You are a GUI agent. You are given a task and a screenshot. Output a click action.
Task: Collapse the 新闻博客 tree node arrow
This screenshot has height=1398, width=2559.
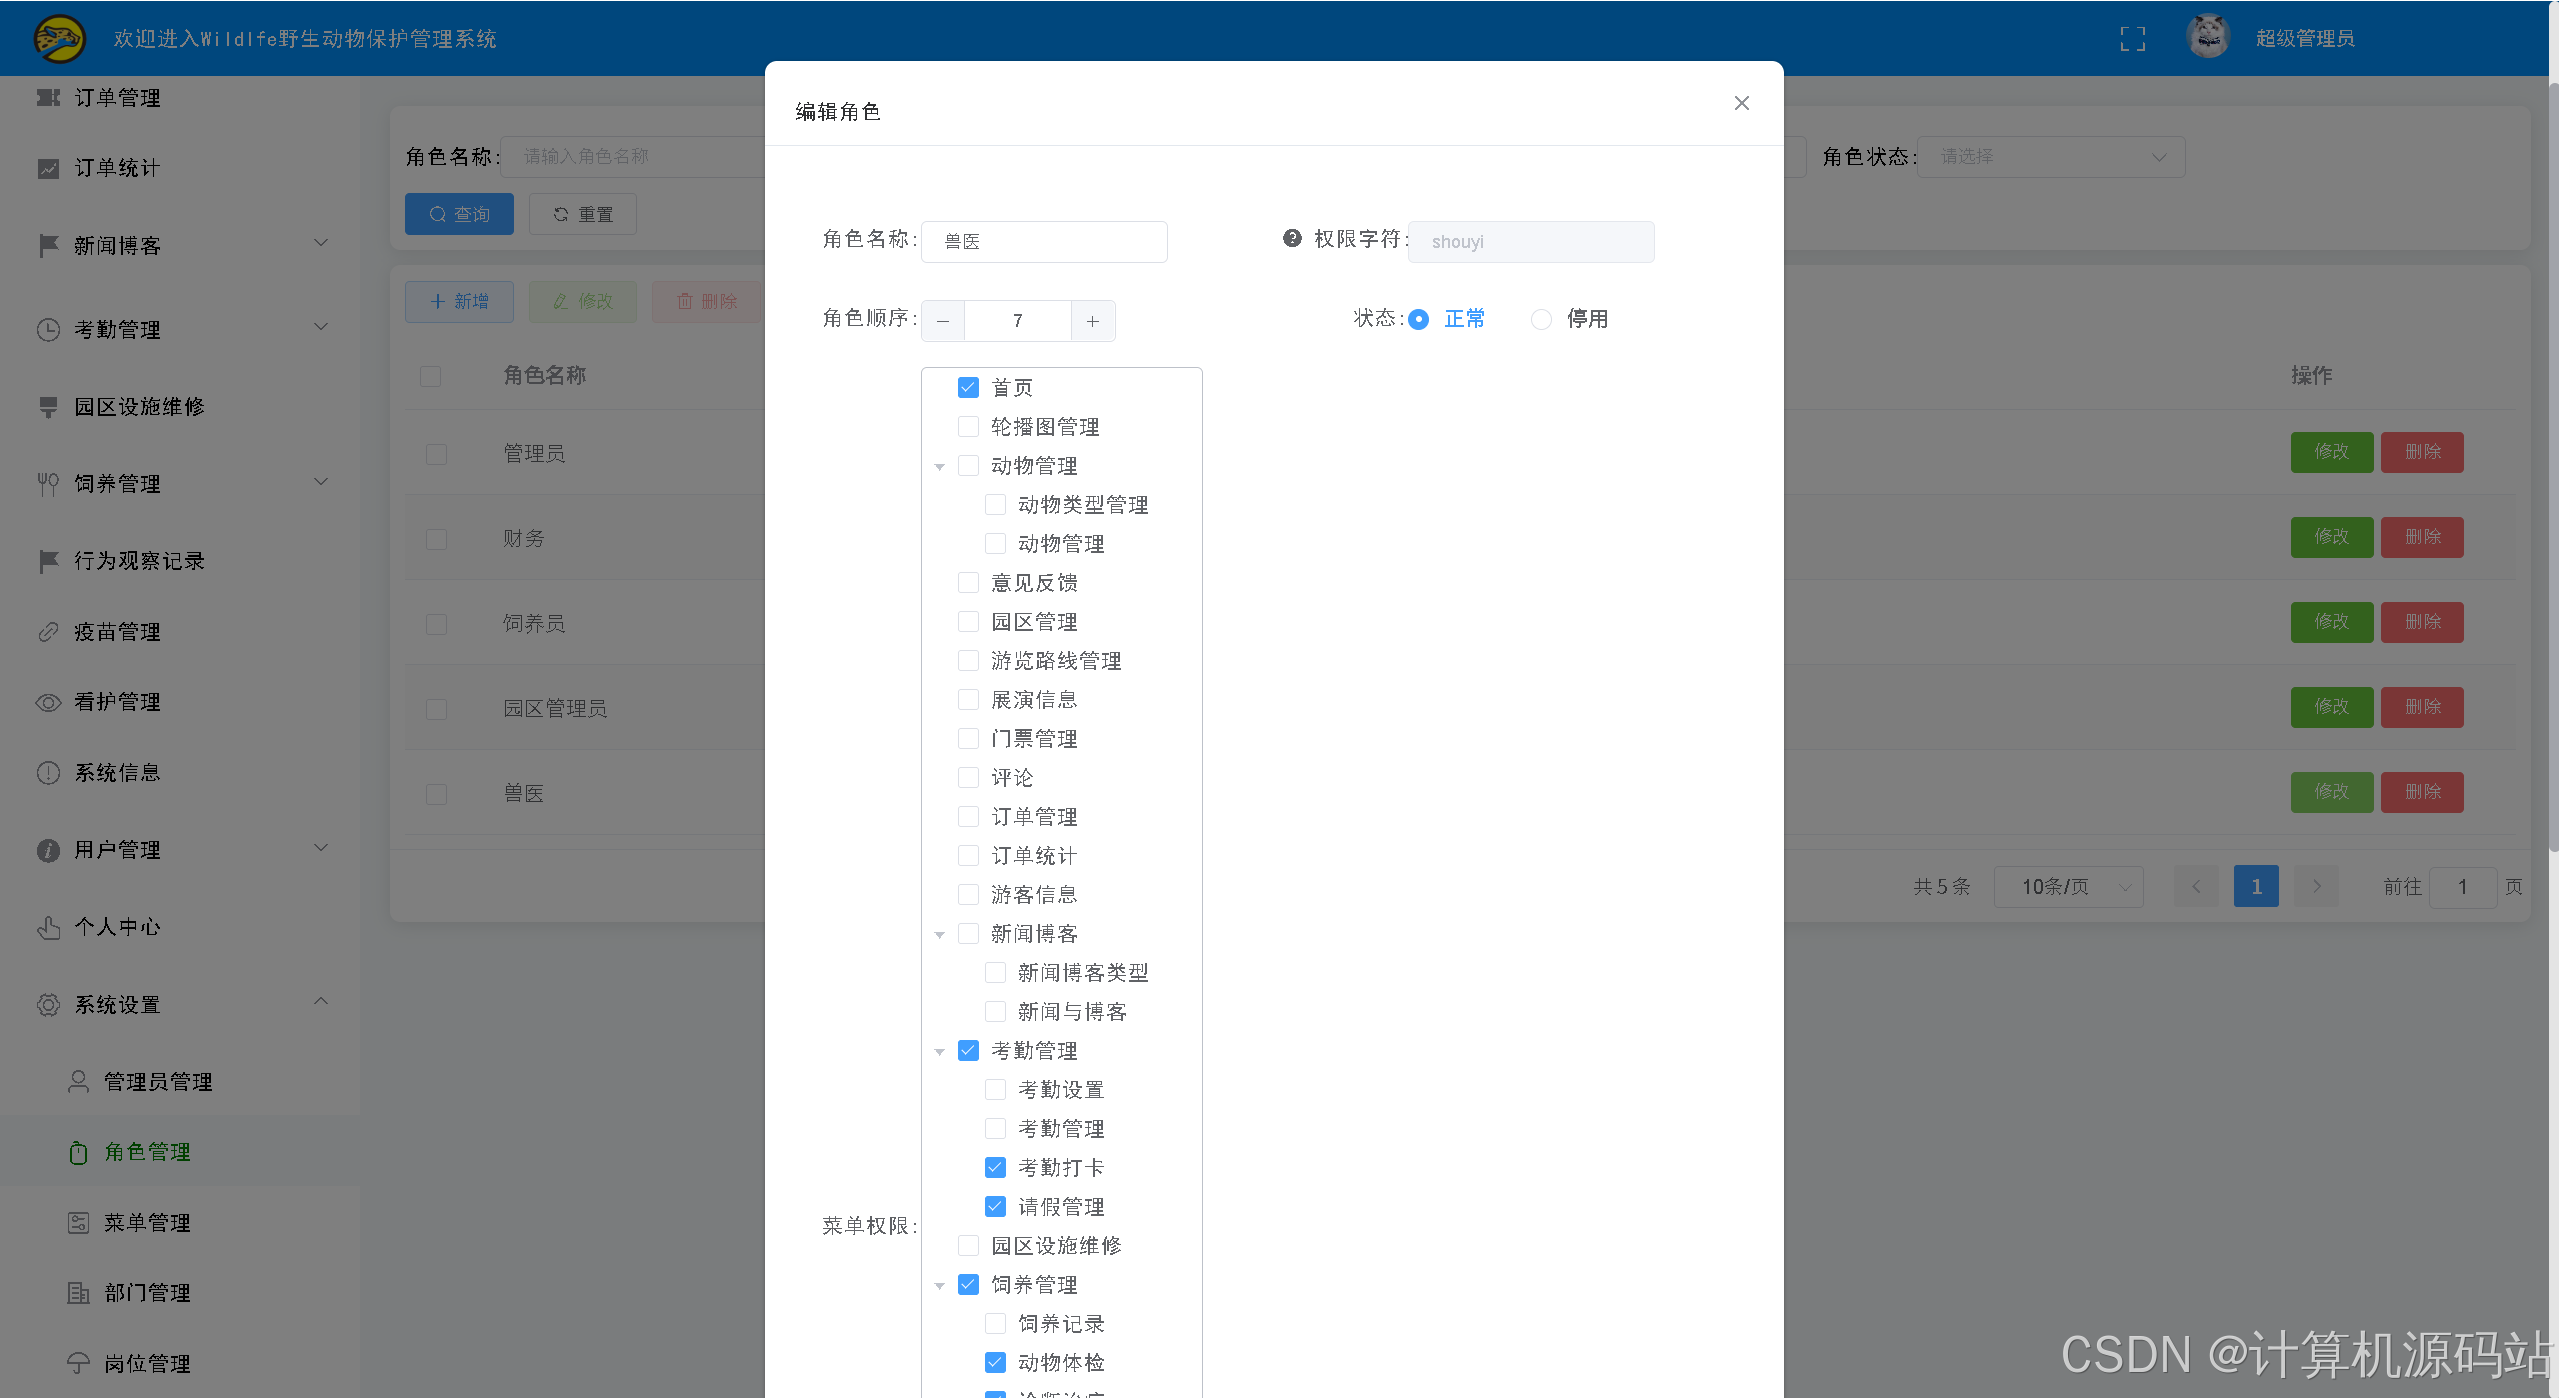pyautogui.click(x=940, y=935)
